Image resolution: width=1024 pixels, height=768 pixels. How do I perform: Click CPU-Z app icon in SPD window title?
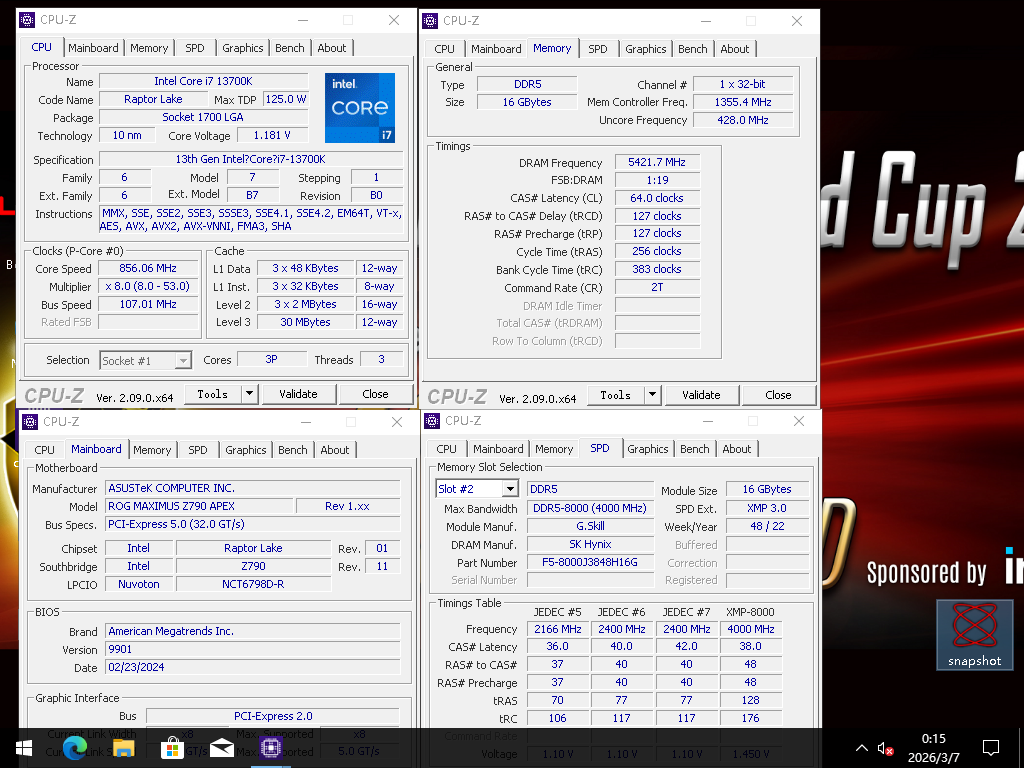[x=432, y=421]
